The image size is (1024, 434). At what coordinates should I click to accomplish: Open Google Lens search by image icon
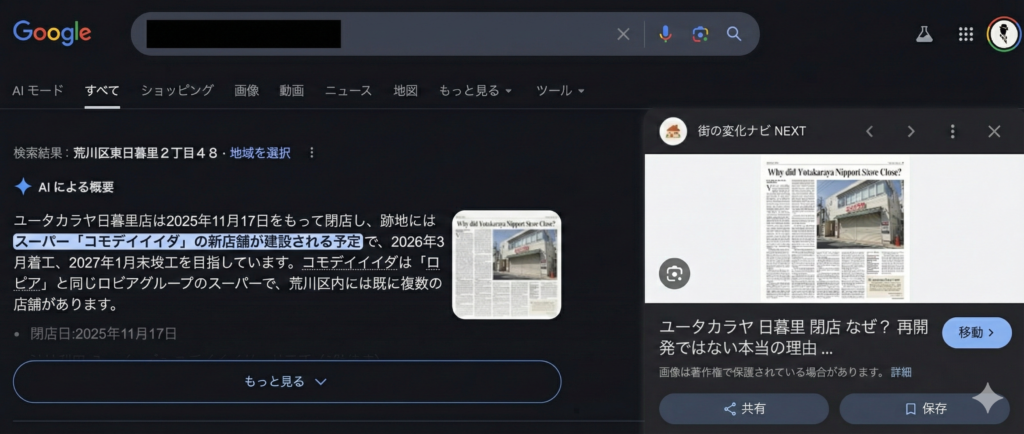[x=700, y=34]
